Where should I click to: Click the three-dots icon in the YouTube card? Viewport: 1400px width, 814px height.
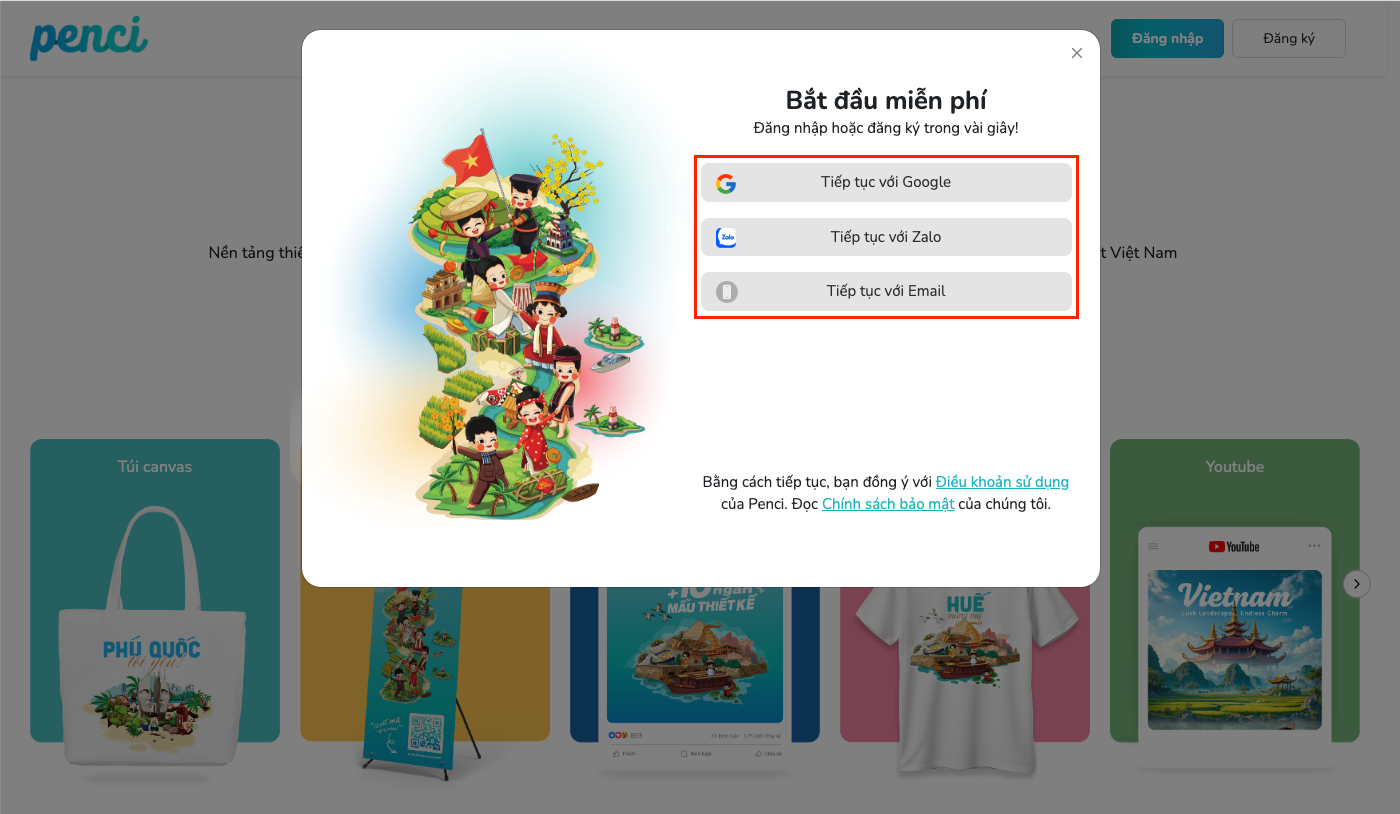pos(1314,546)
